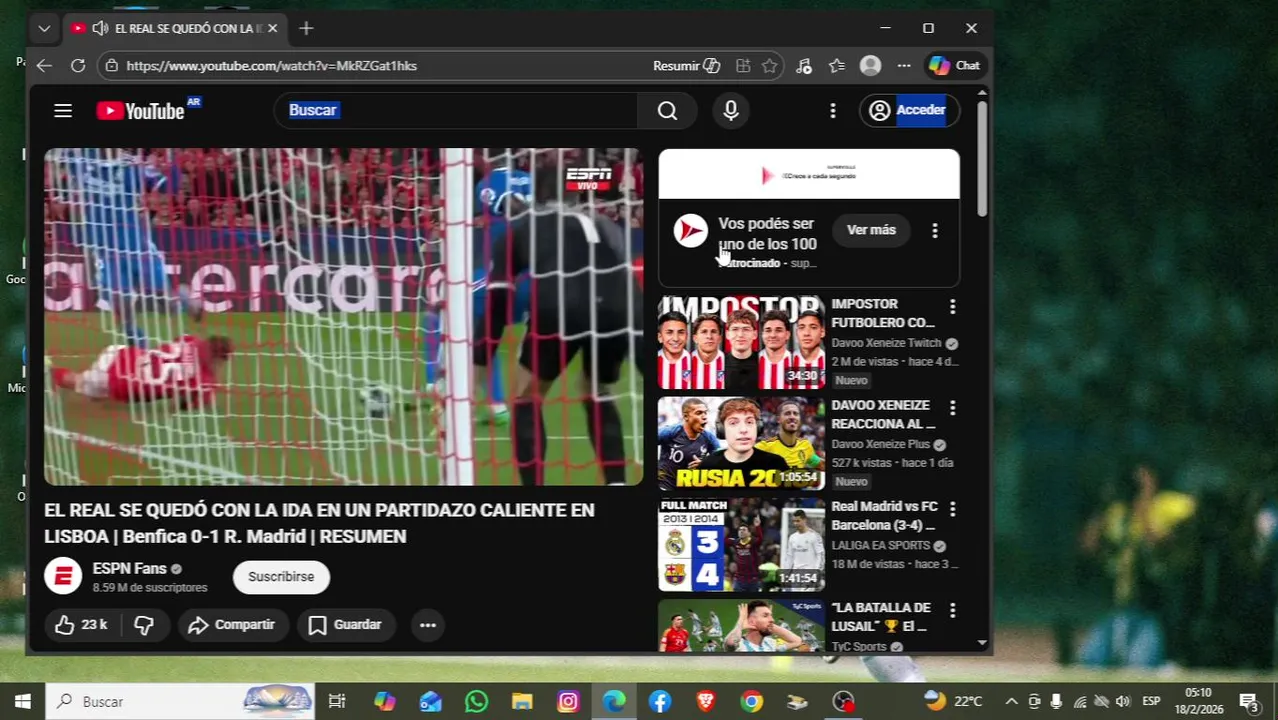Click the YouTube search magnifier button
Image resolution: width=1278 pixels, height=720 pixels.
click(x=667, y=111)
